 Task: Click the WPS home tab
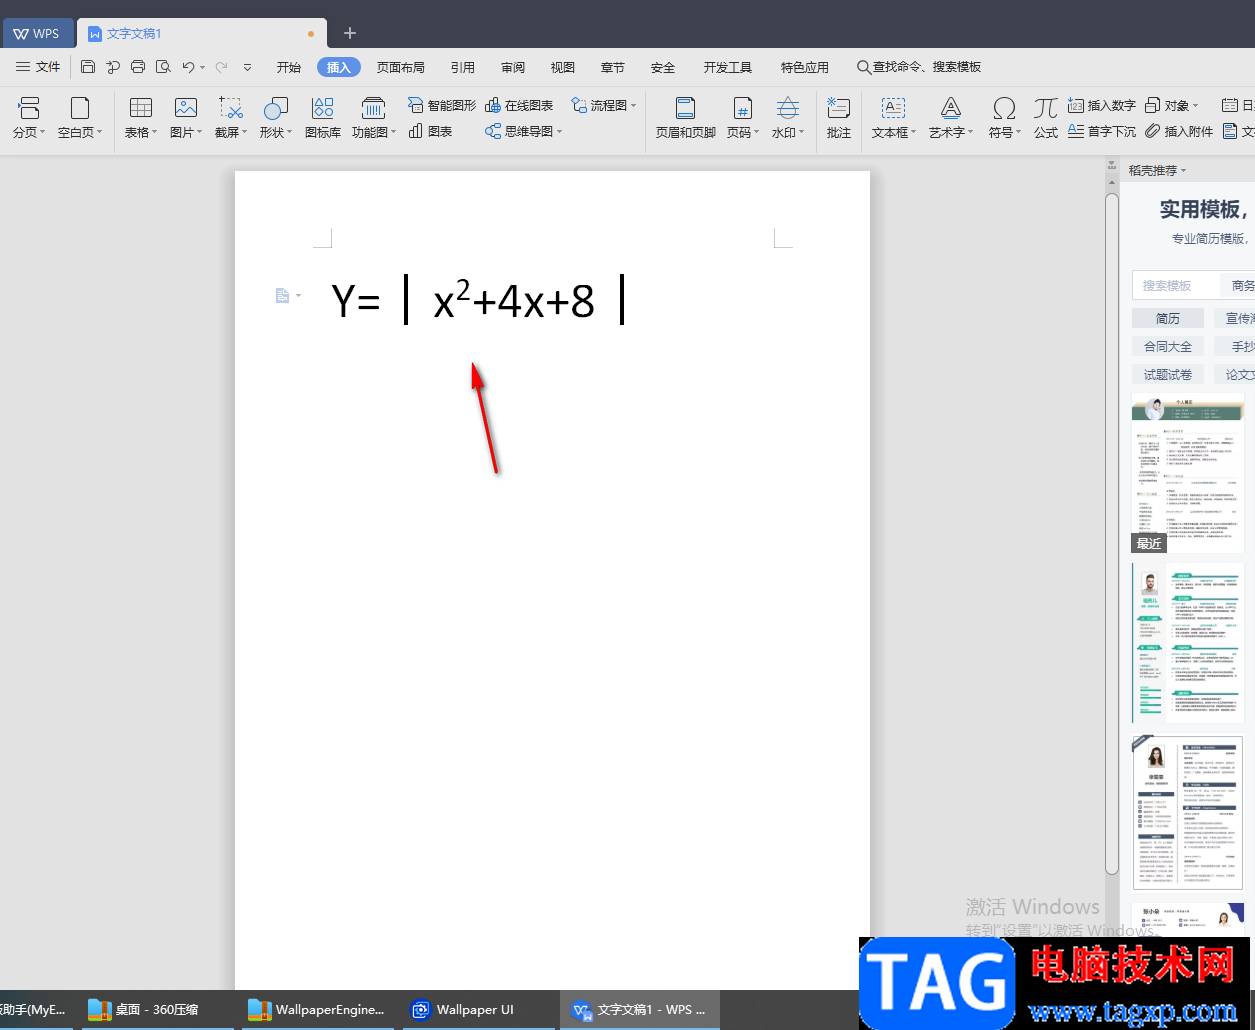click(37, 33)
